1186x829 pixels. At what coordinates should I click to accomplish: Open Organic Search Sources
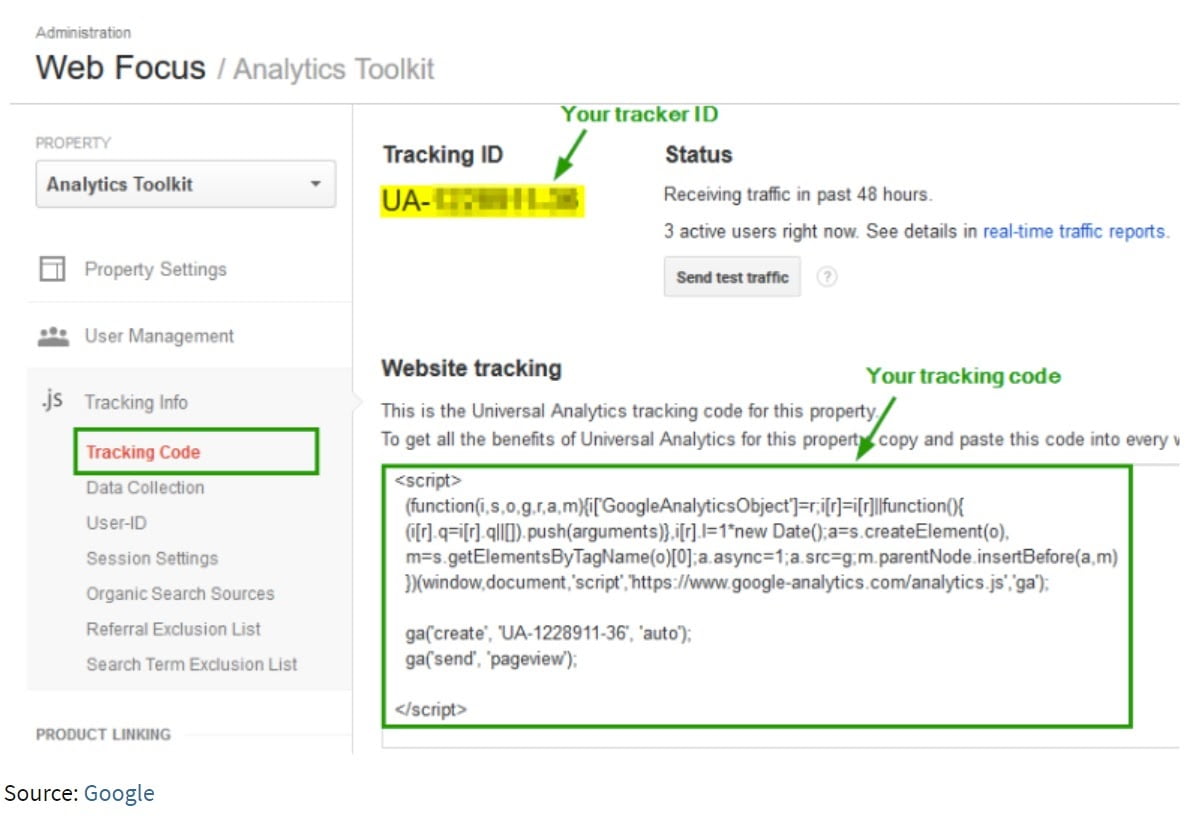[x=180, y=594]
